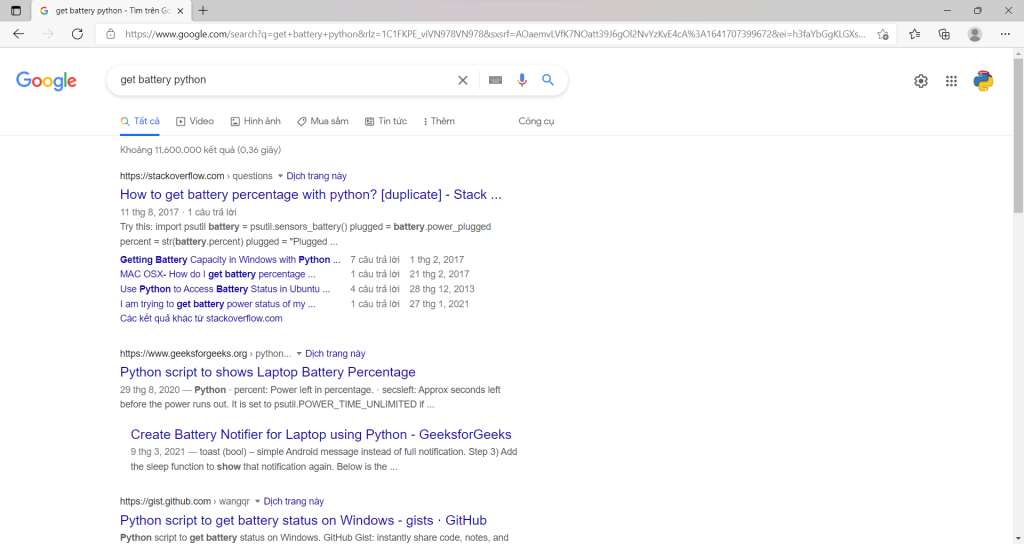Open the Google apps grid
1024x544 pixels.
(x=951, y=81)
